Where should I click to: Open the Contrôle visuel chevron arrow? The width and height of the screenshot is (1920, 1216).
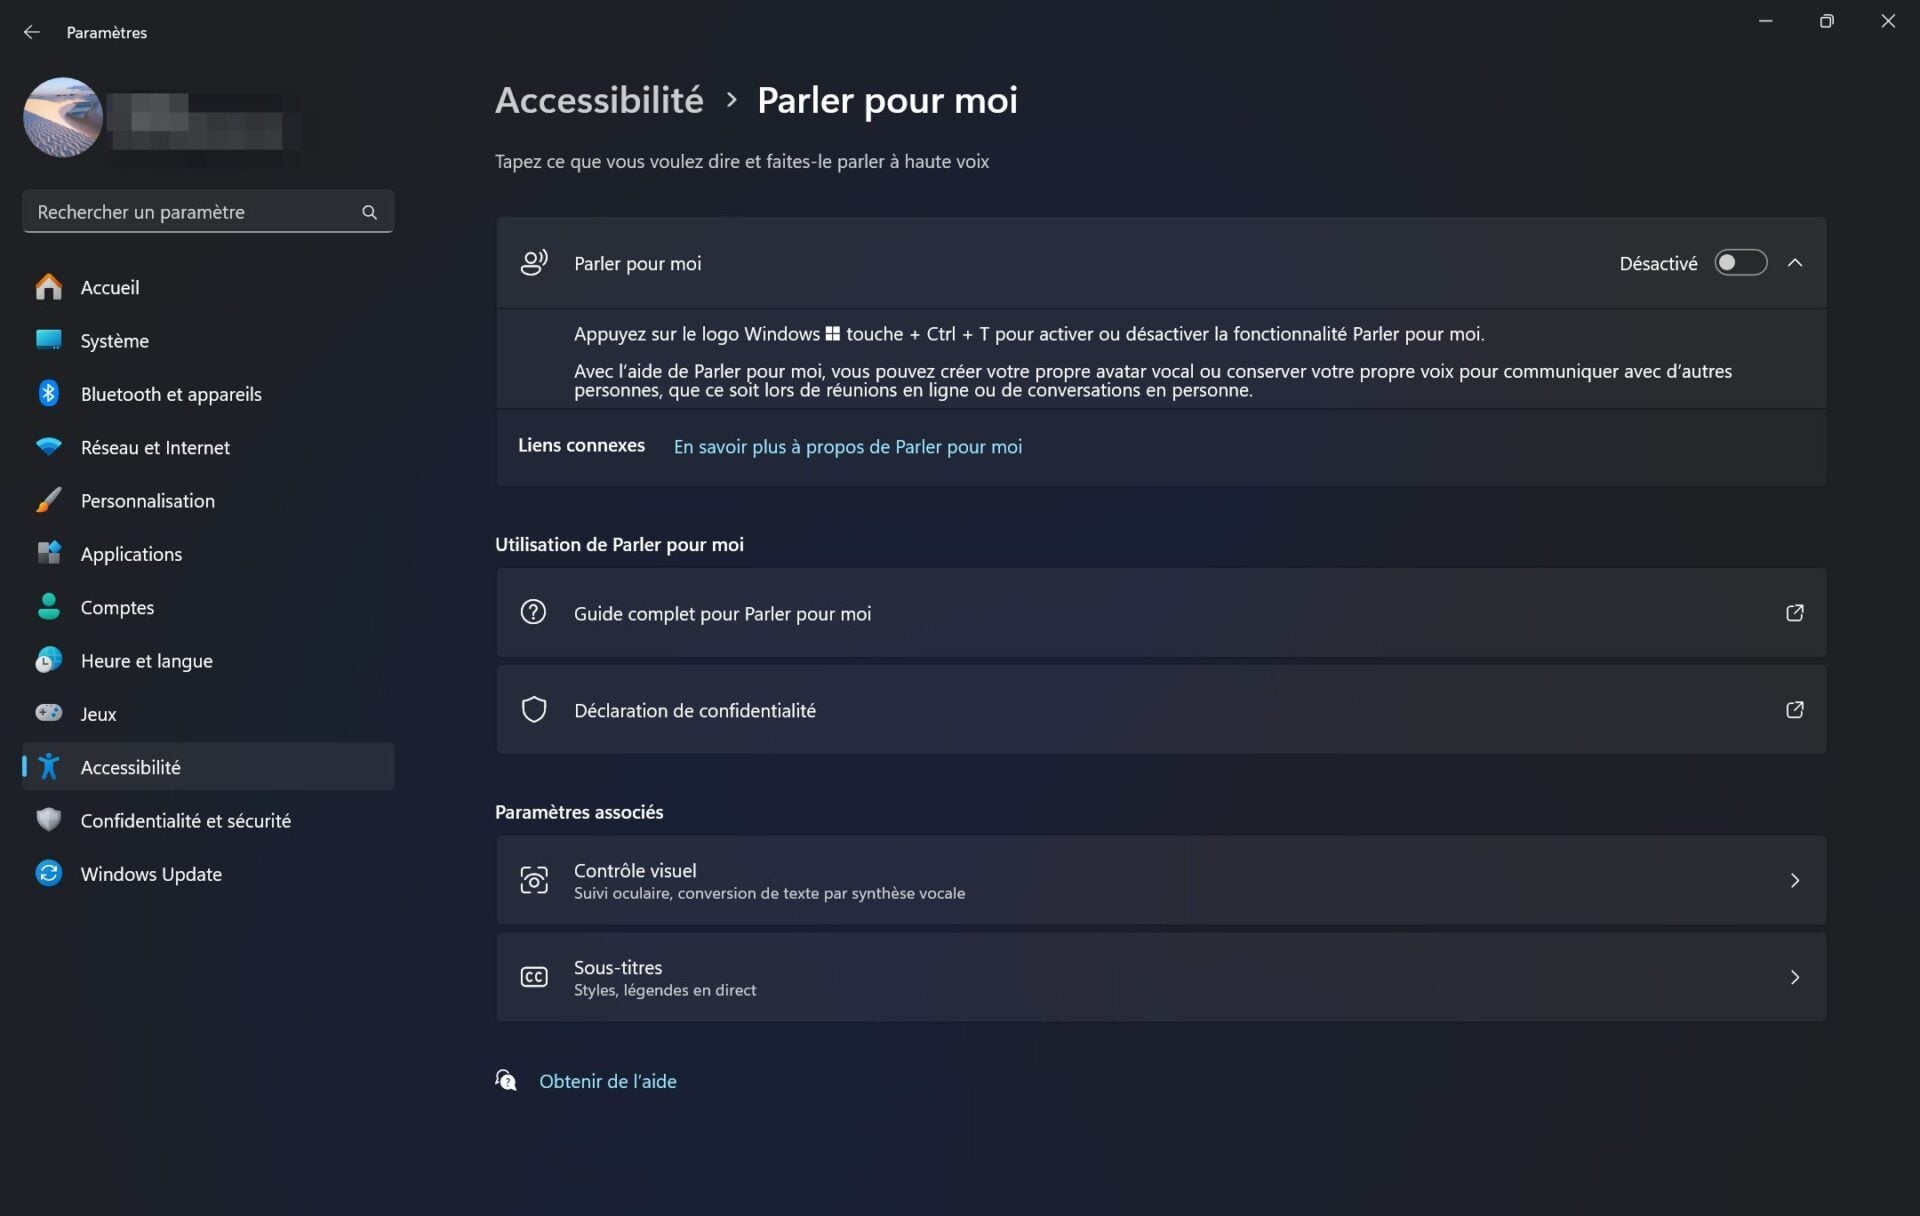1795,880
